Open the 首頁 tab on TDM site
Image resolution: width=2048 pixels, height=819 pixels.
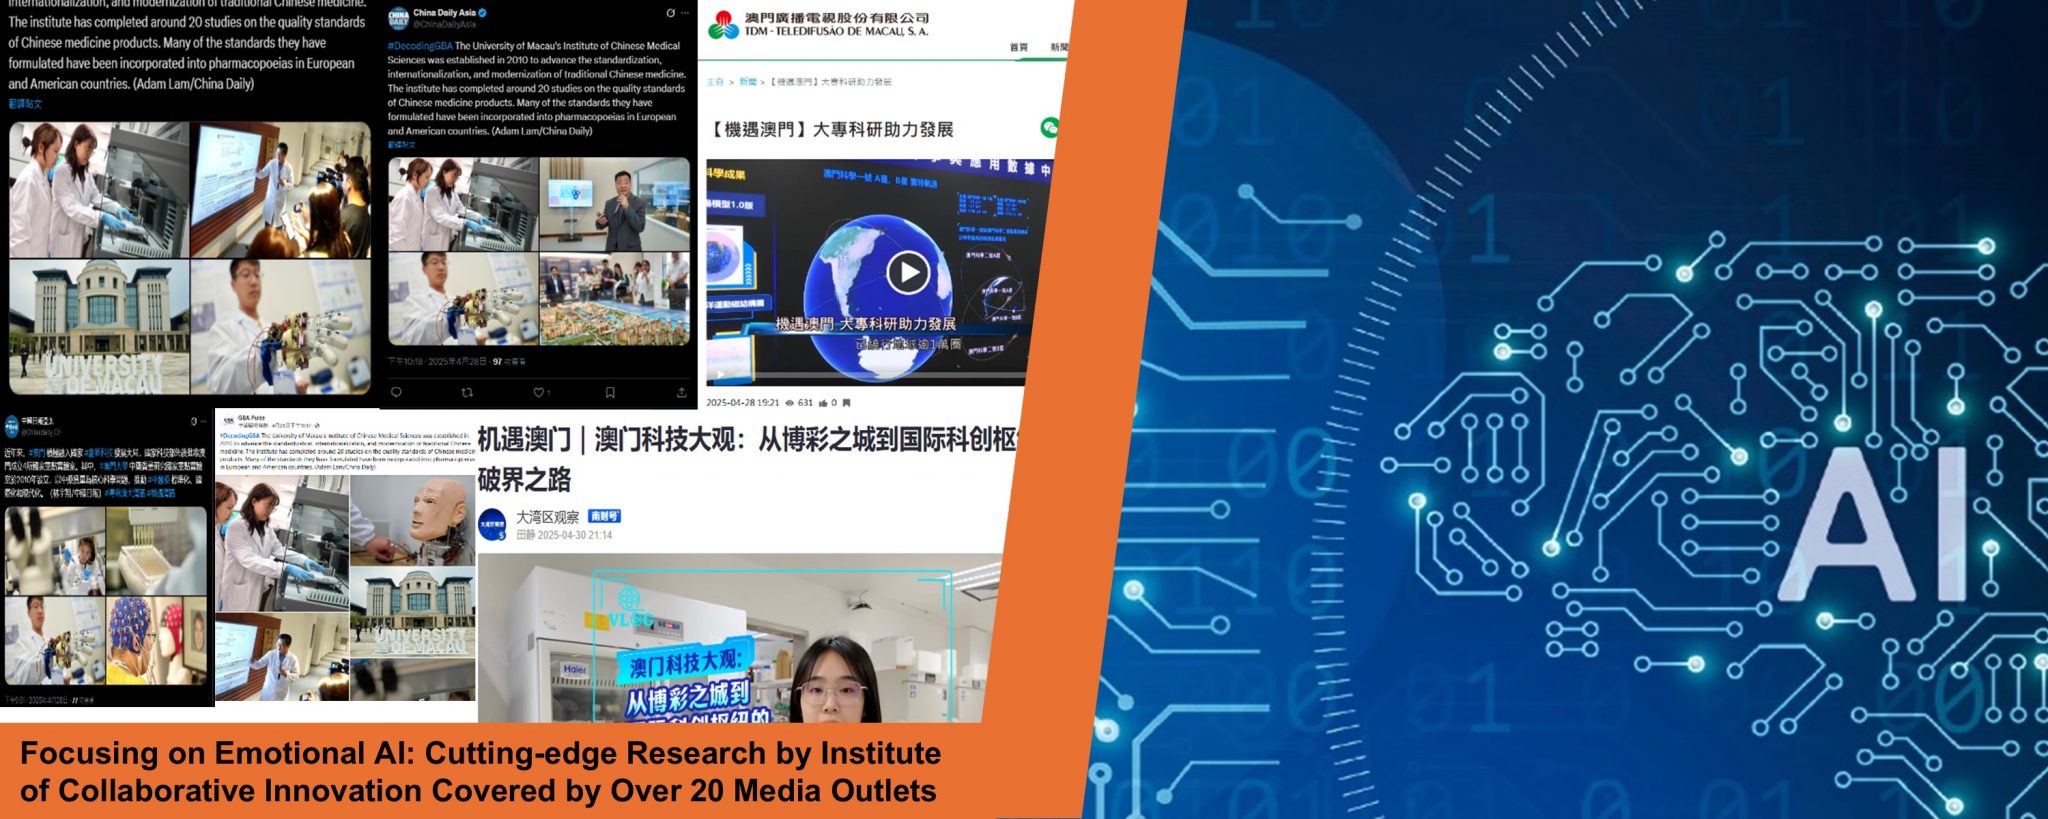click(x=1019, y=47)
